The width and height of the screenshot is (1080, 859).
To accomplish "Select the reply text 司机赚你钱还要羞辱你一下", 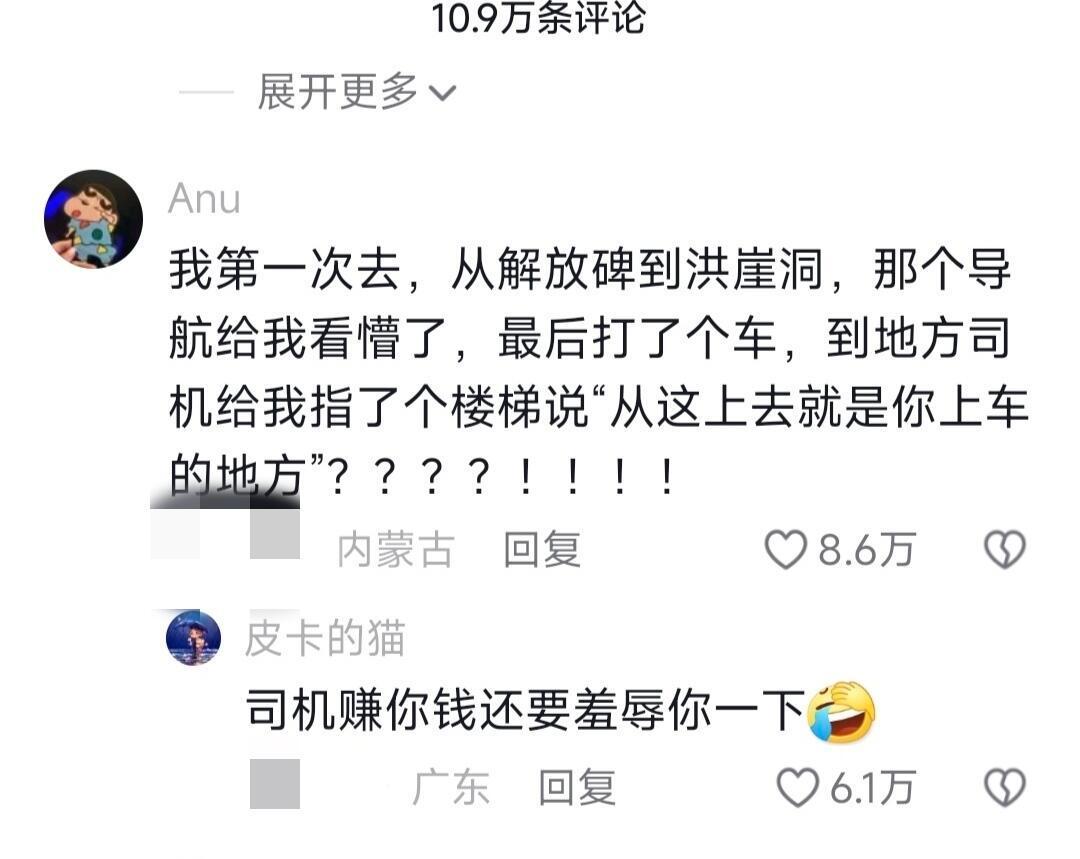I will 526,710.
